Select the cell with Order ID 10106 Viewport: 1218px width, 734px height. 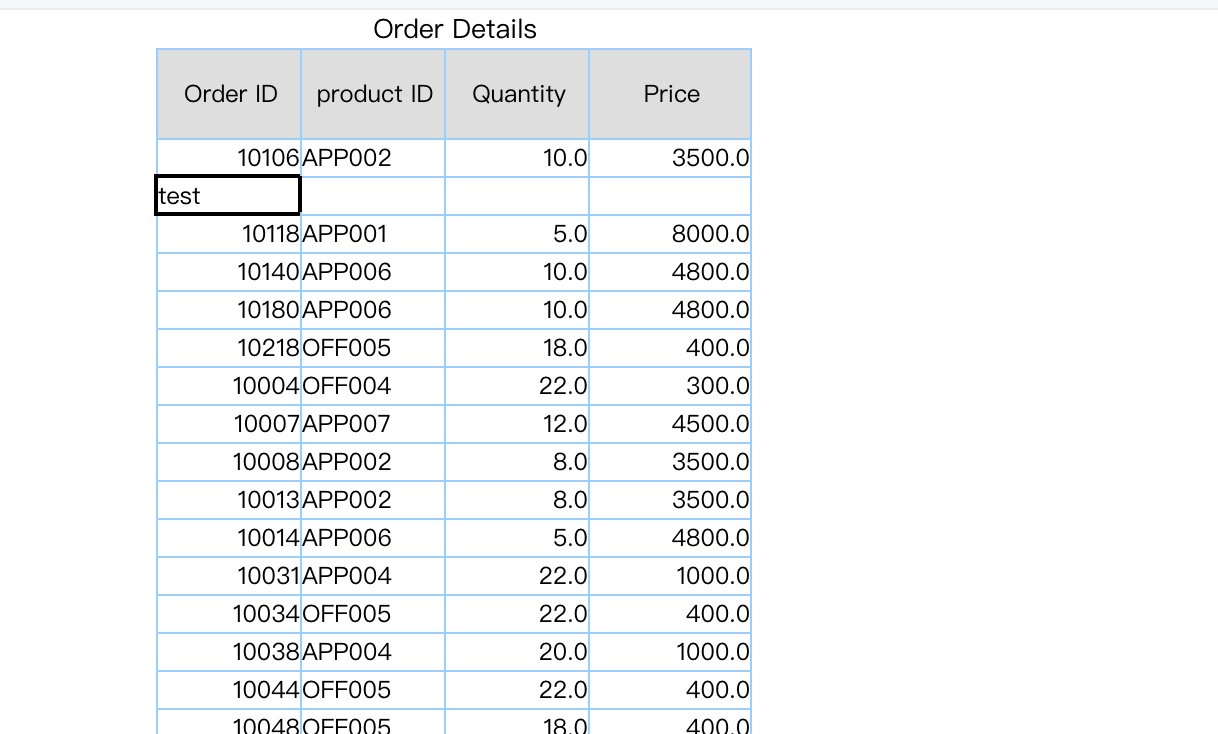point(230,157)
